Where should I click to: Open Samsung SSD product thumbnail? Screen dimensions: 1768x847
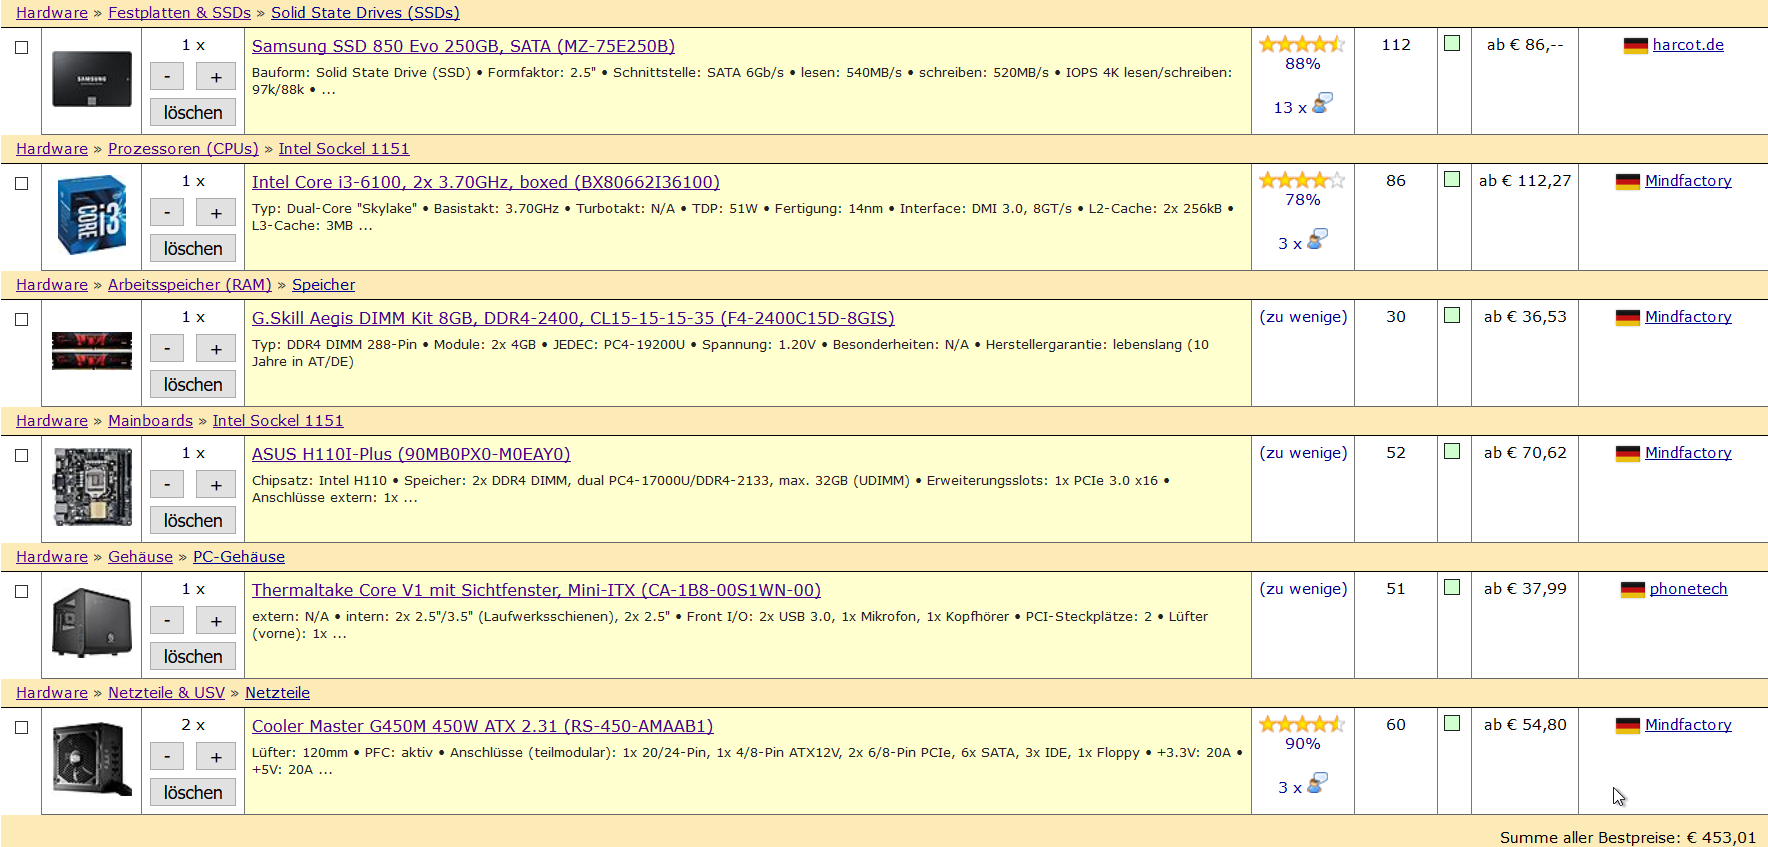tap(92, 79)
